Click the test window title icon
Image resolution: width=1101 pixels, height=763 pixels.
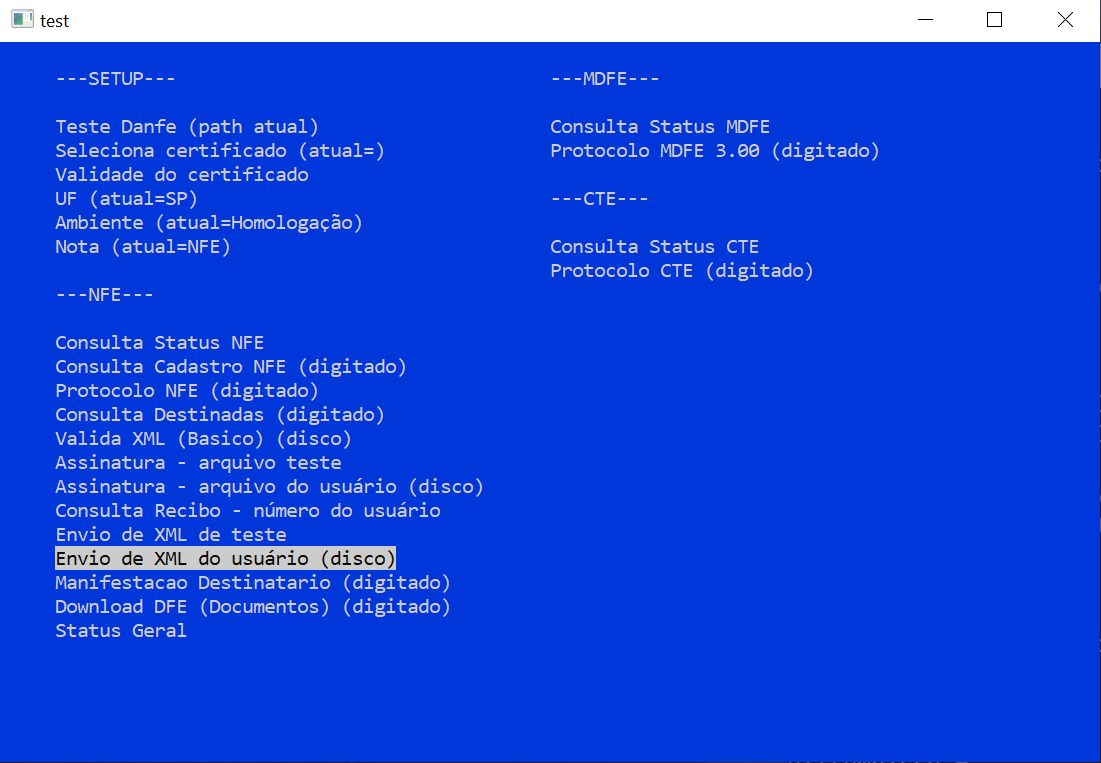click(21, 20)
